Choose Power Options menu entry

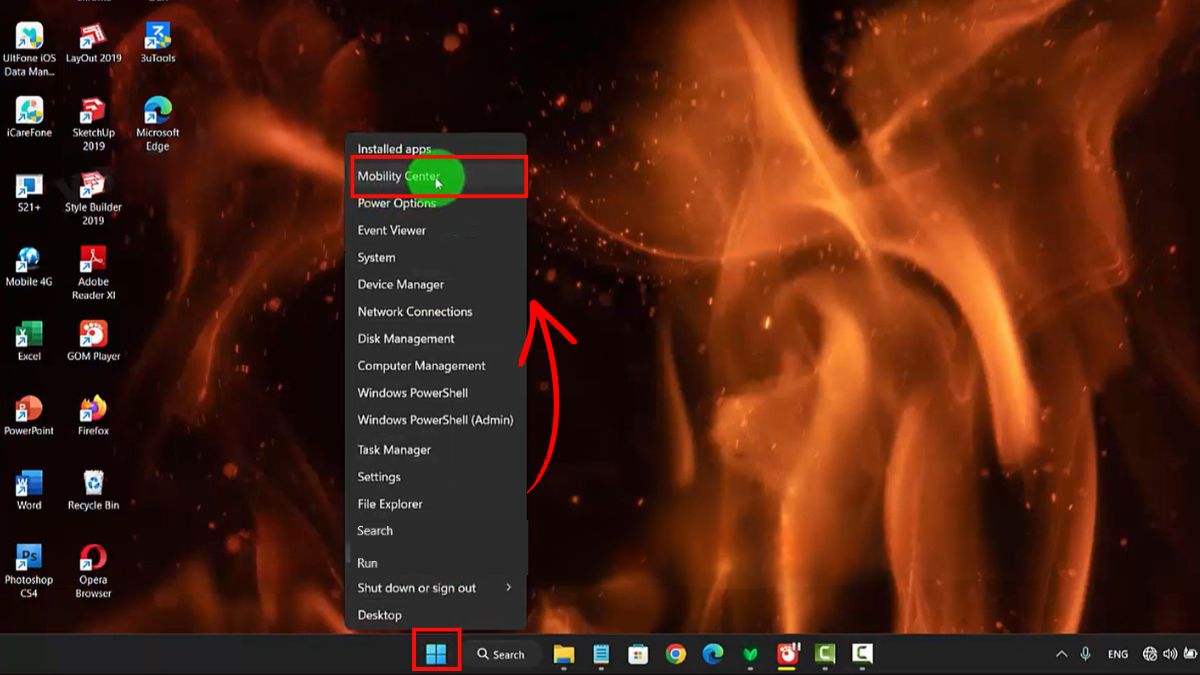click(436, 203)
